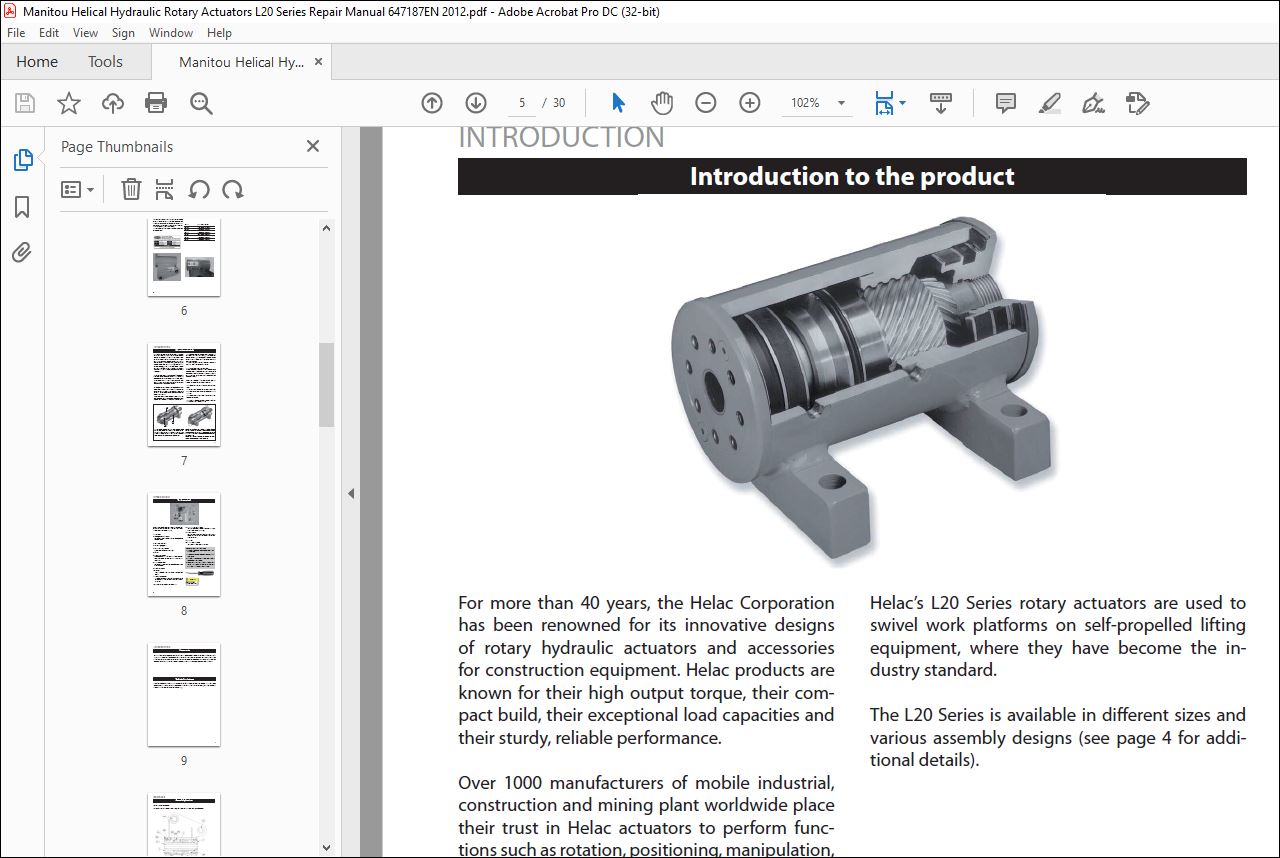The height and width of the screenshot is (858, 1280).
Task: Zoom out with minus icon
Action: (x=706, y=103)
